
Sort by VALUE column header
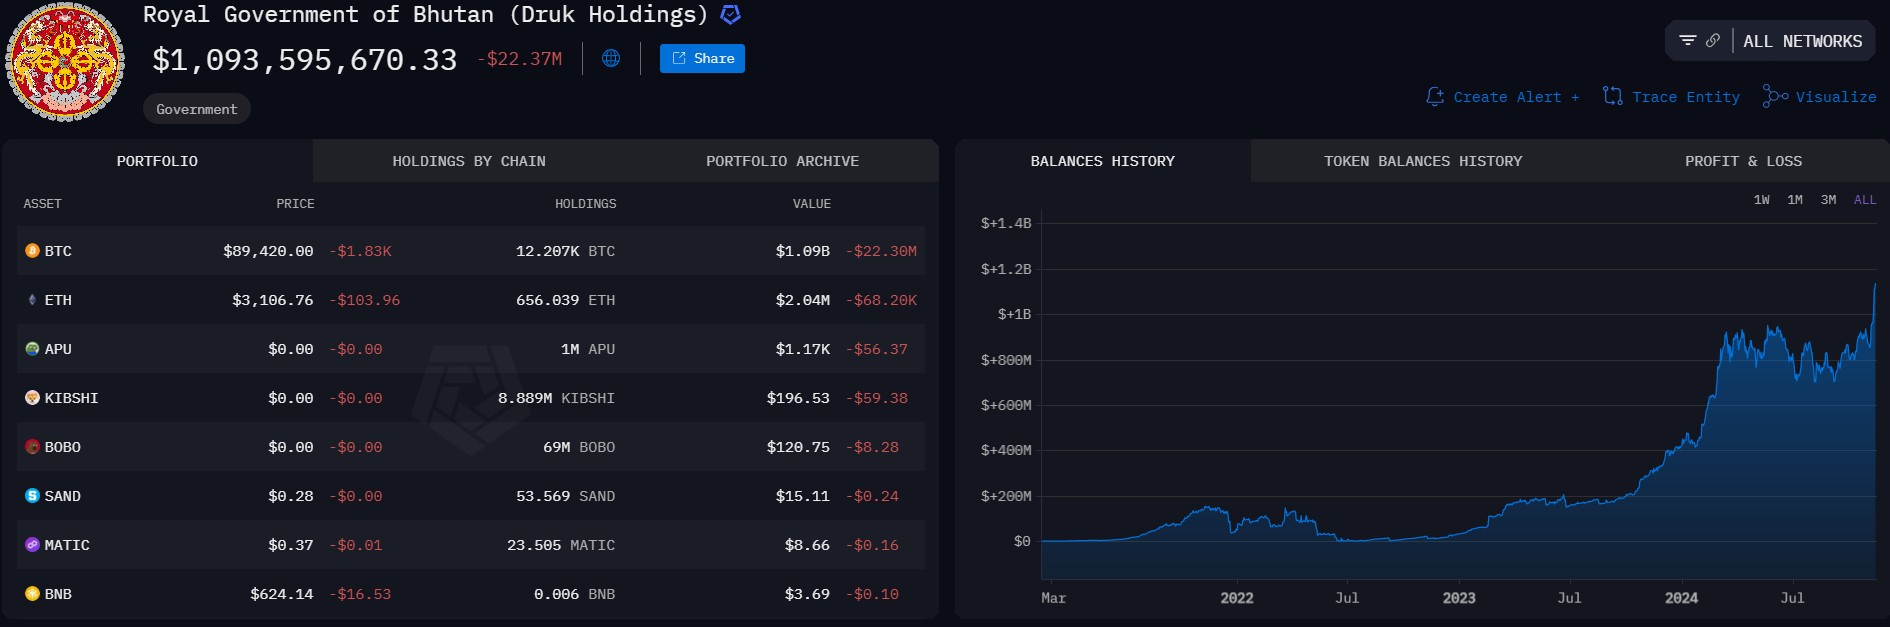812,204
